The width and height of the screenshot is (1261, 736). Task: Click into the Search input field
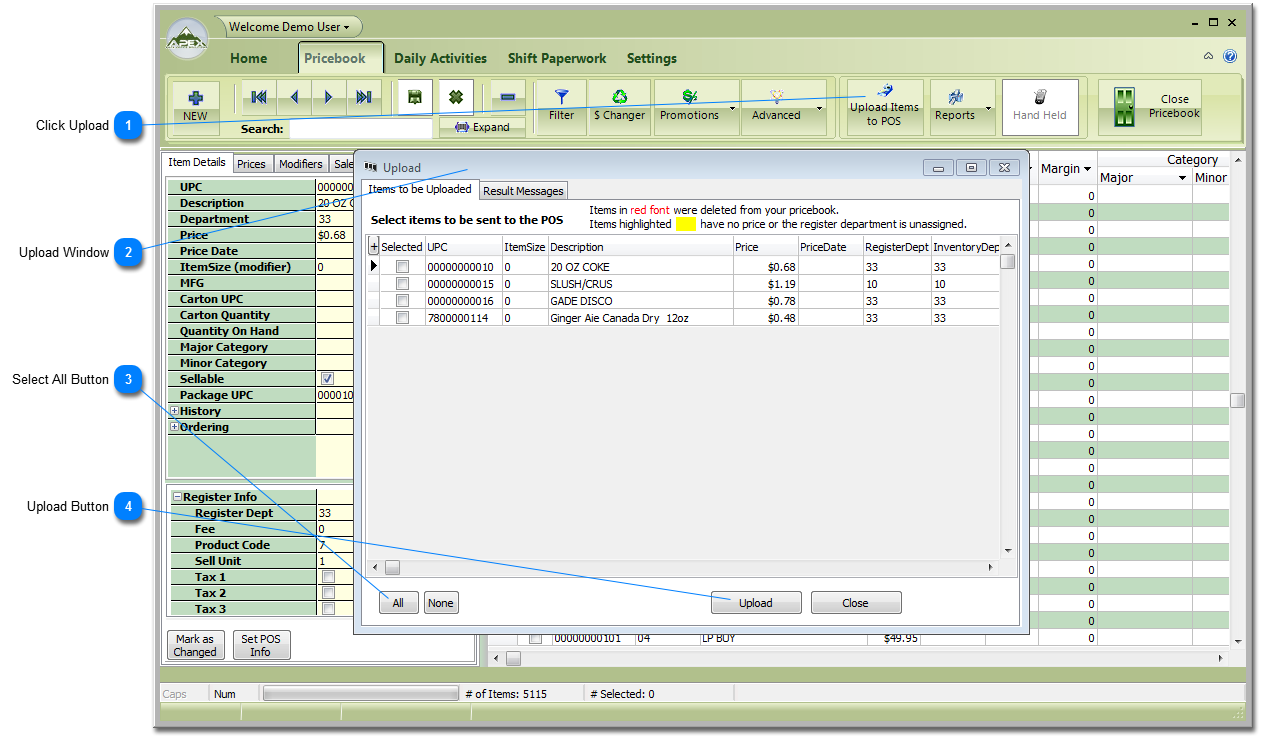[x=360, y=129]
